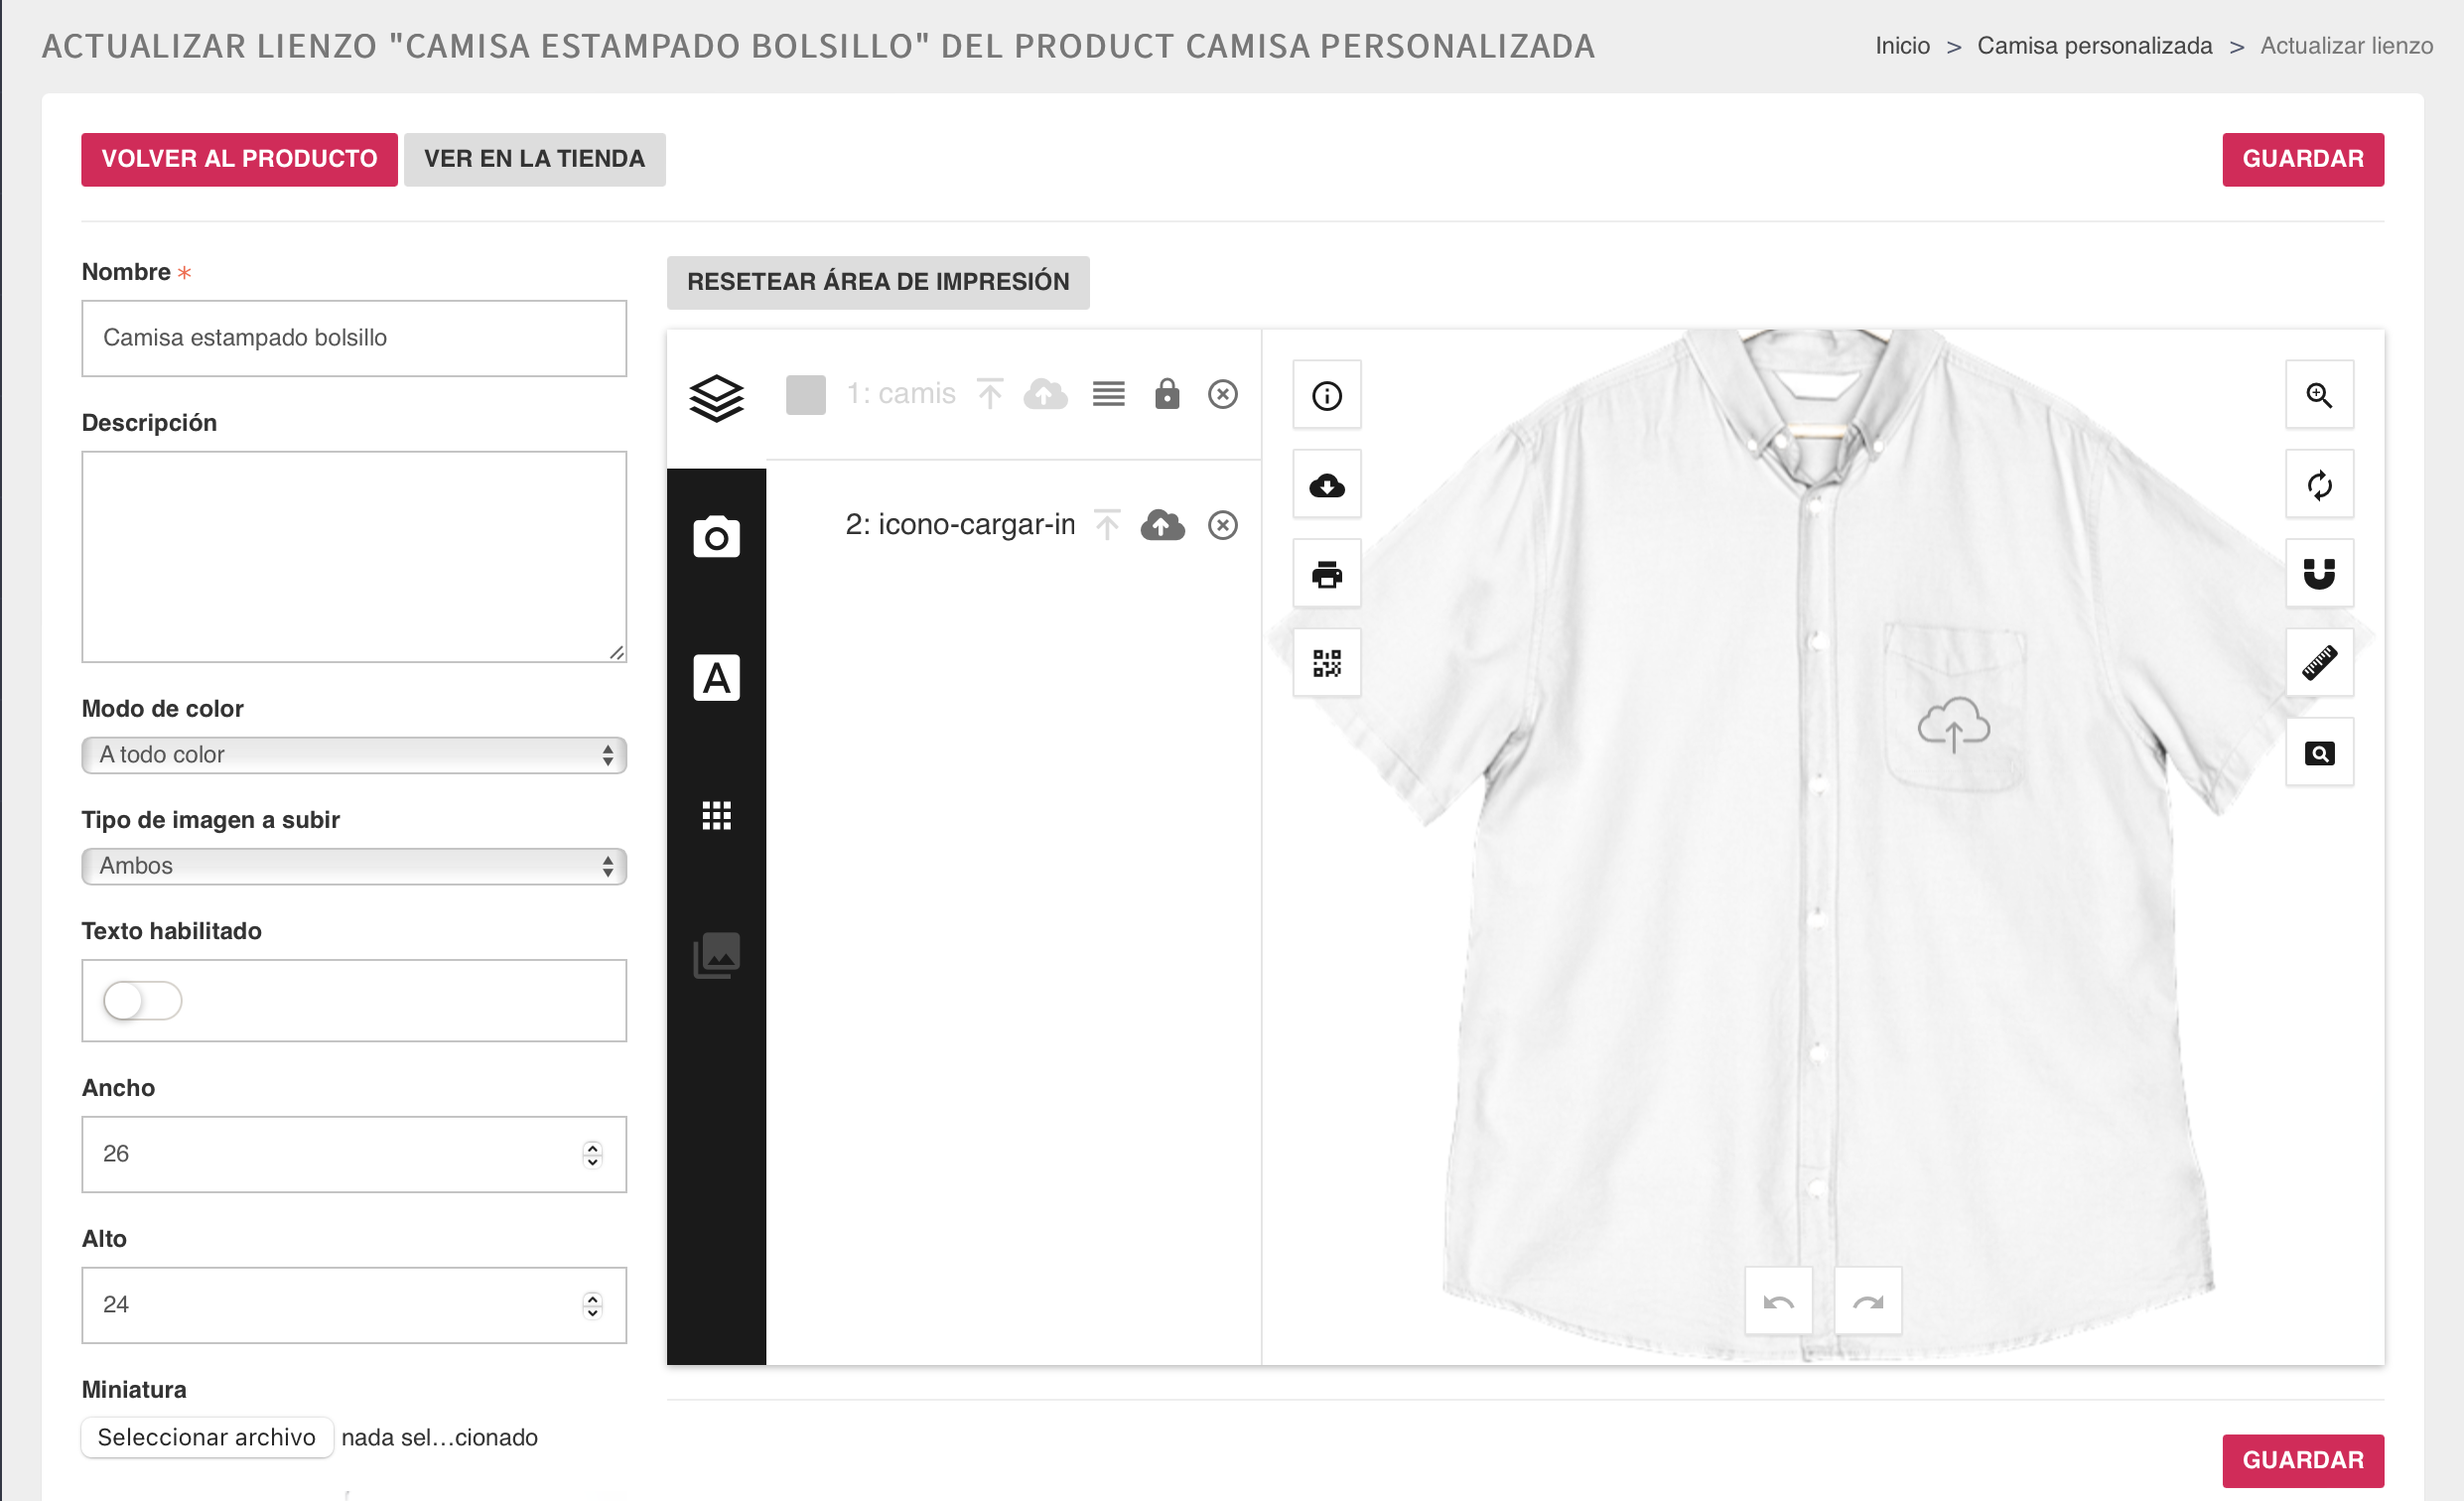Click the bottom Guardar button

(2303, 1461)
